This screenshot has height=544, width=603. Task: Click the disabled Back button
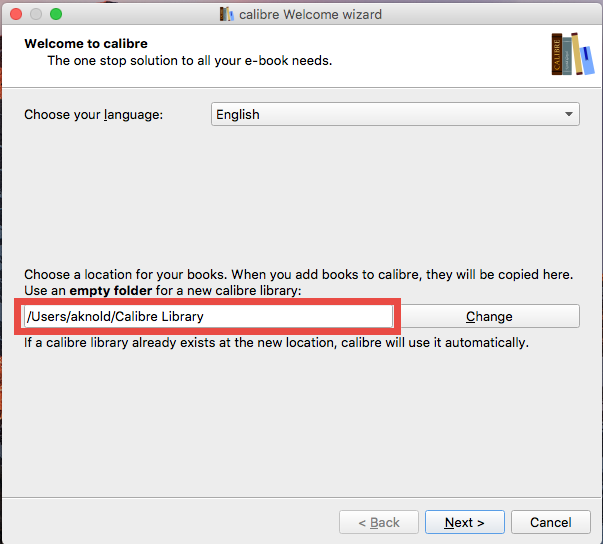pos(379,522)
